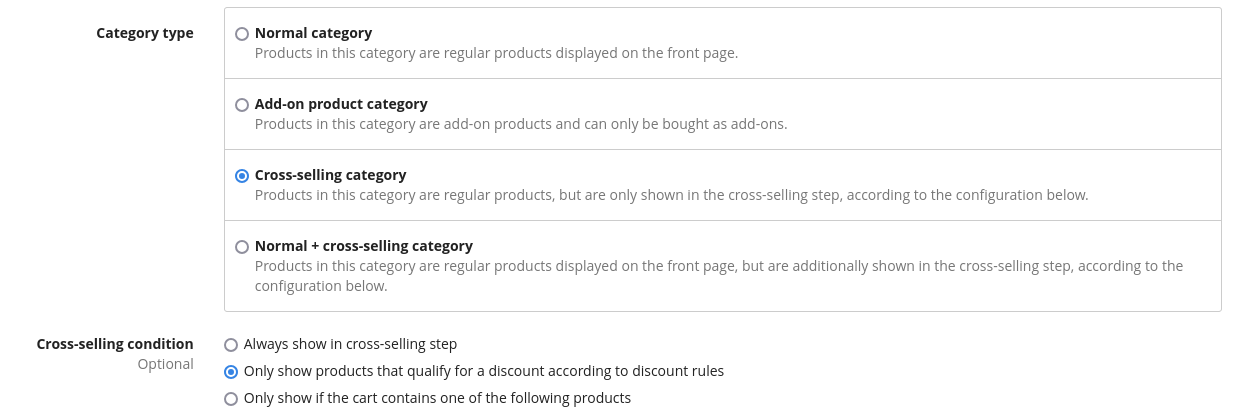Click the bold 'Add-on product category' title text

[x=341, y=104]
